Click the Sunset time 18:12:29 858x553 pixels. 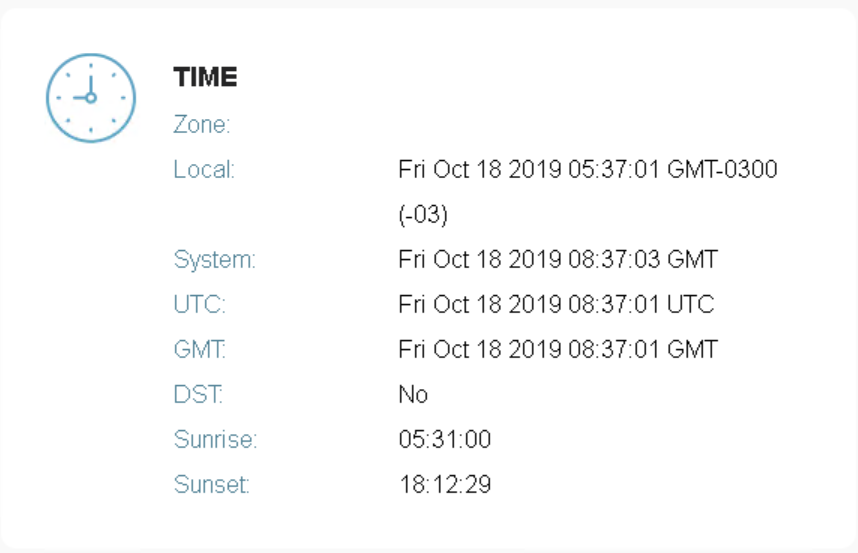tap(445, 486)
